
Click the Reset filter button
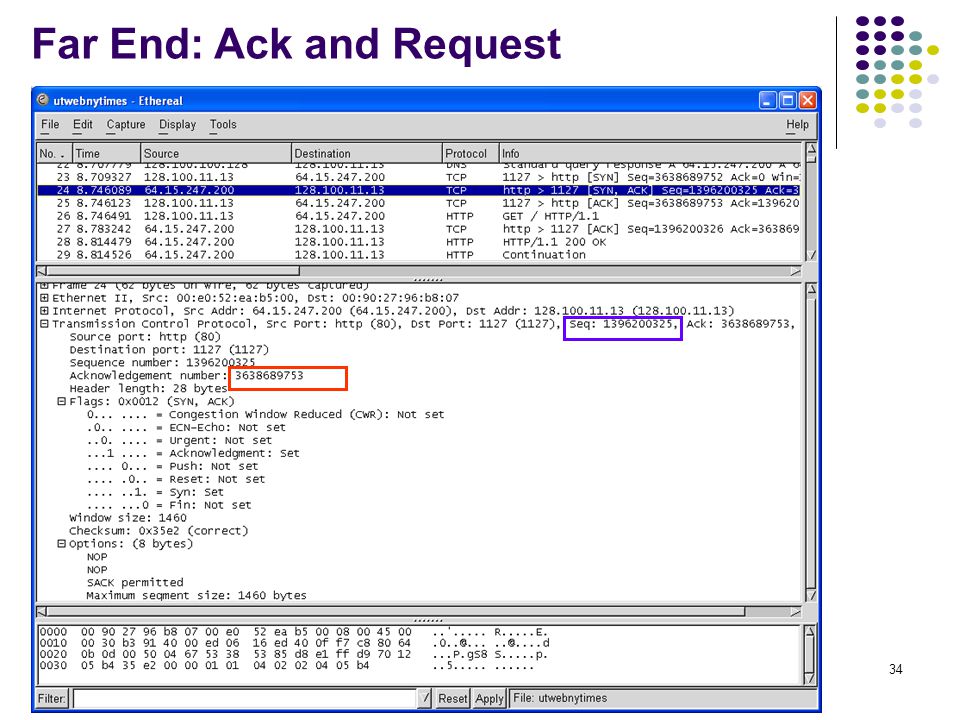453,699
